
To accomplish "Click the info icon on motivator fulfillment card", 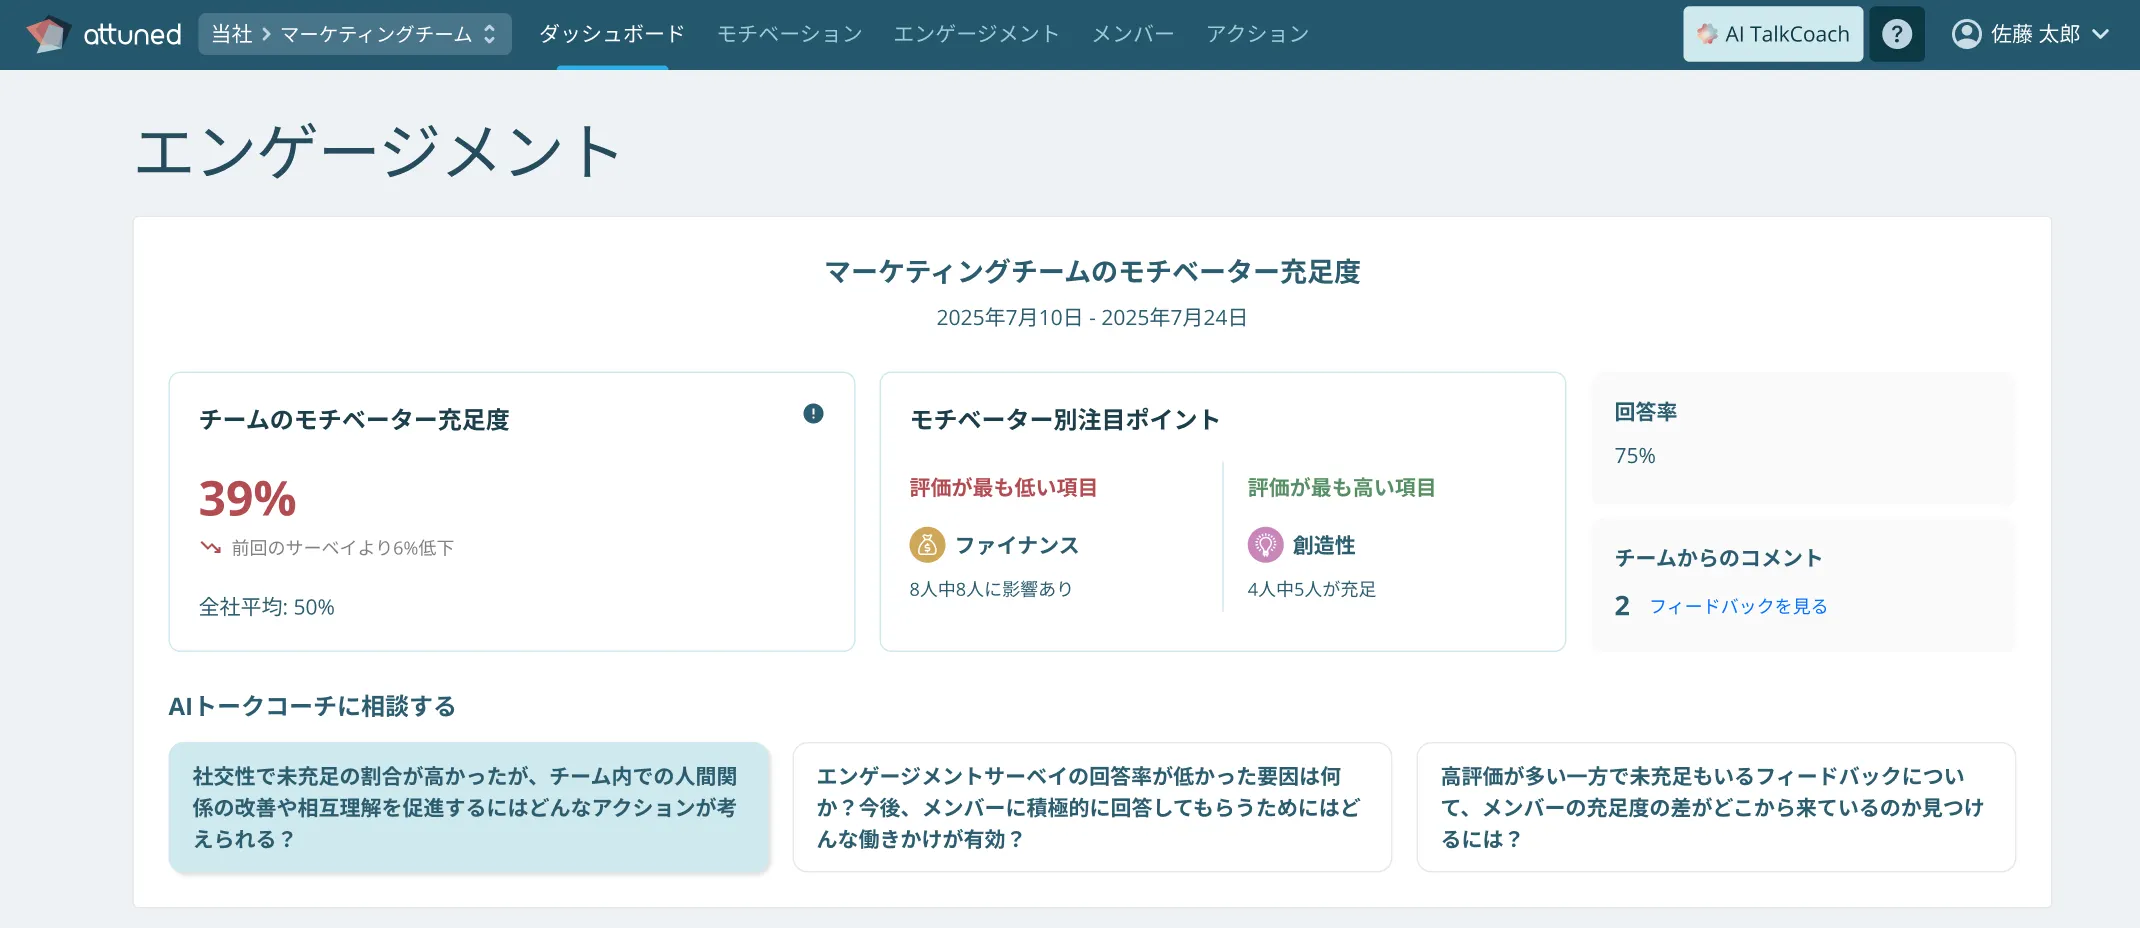I will tap(813, 413).
